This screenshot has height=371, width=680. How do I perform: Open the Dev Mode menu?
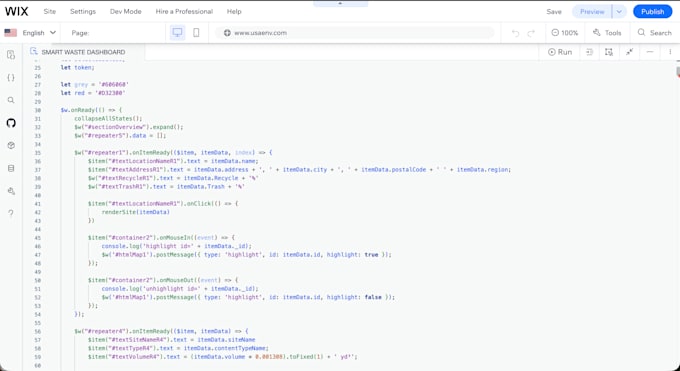126,12
